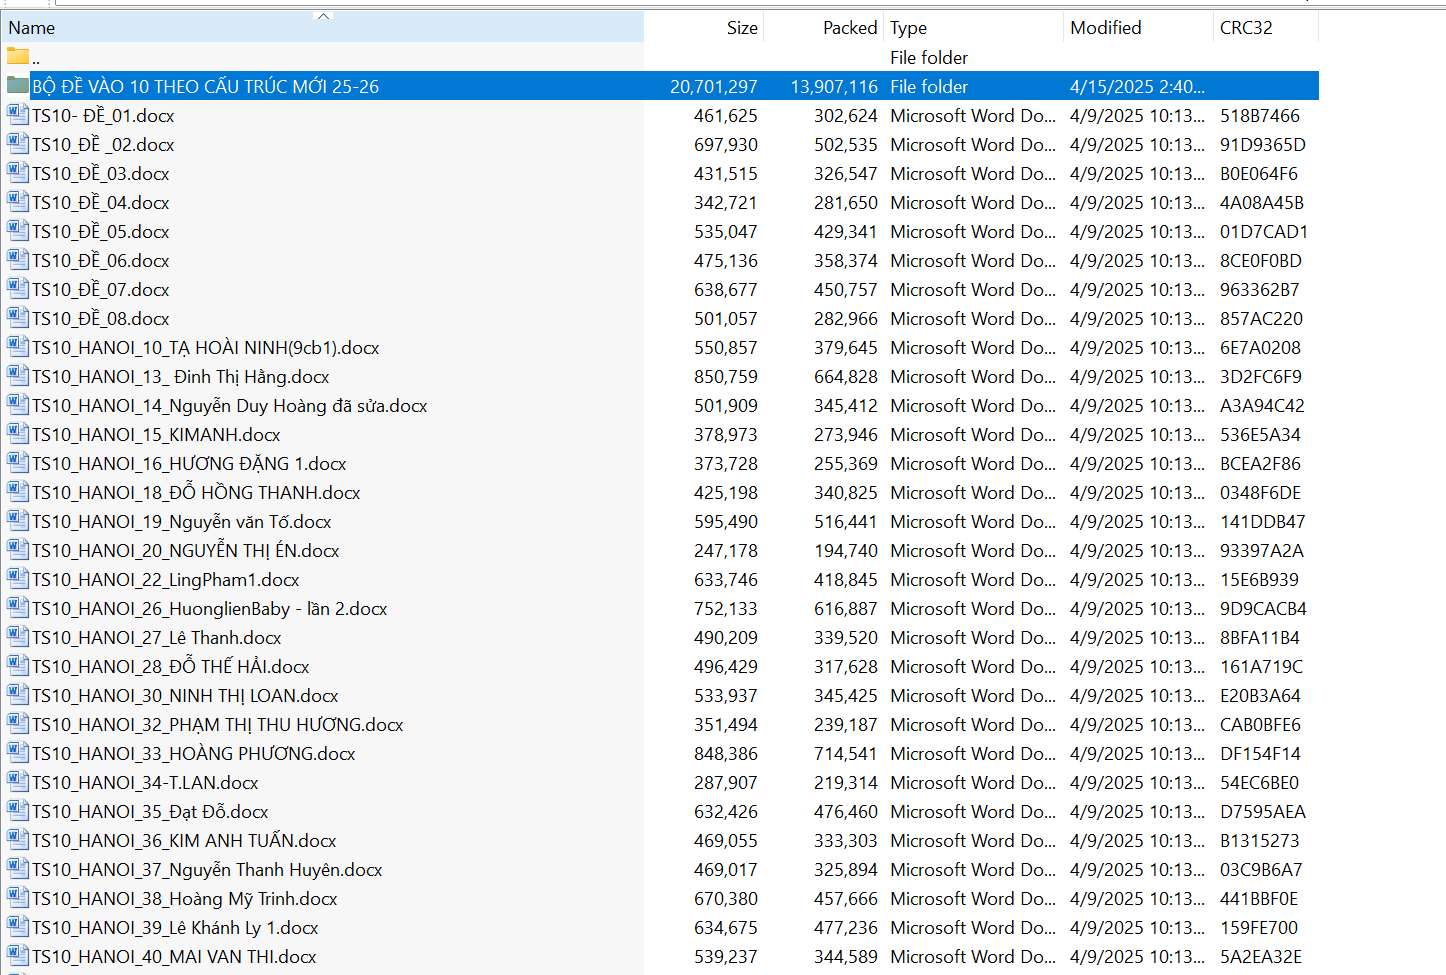Viewport: 1446px width, 975px height.
Task: Select TS10_HANOI_33_HOÀNG PHƯƠNG.docx file row
Action: (193, 754)
